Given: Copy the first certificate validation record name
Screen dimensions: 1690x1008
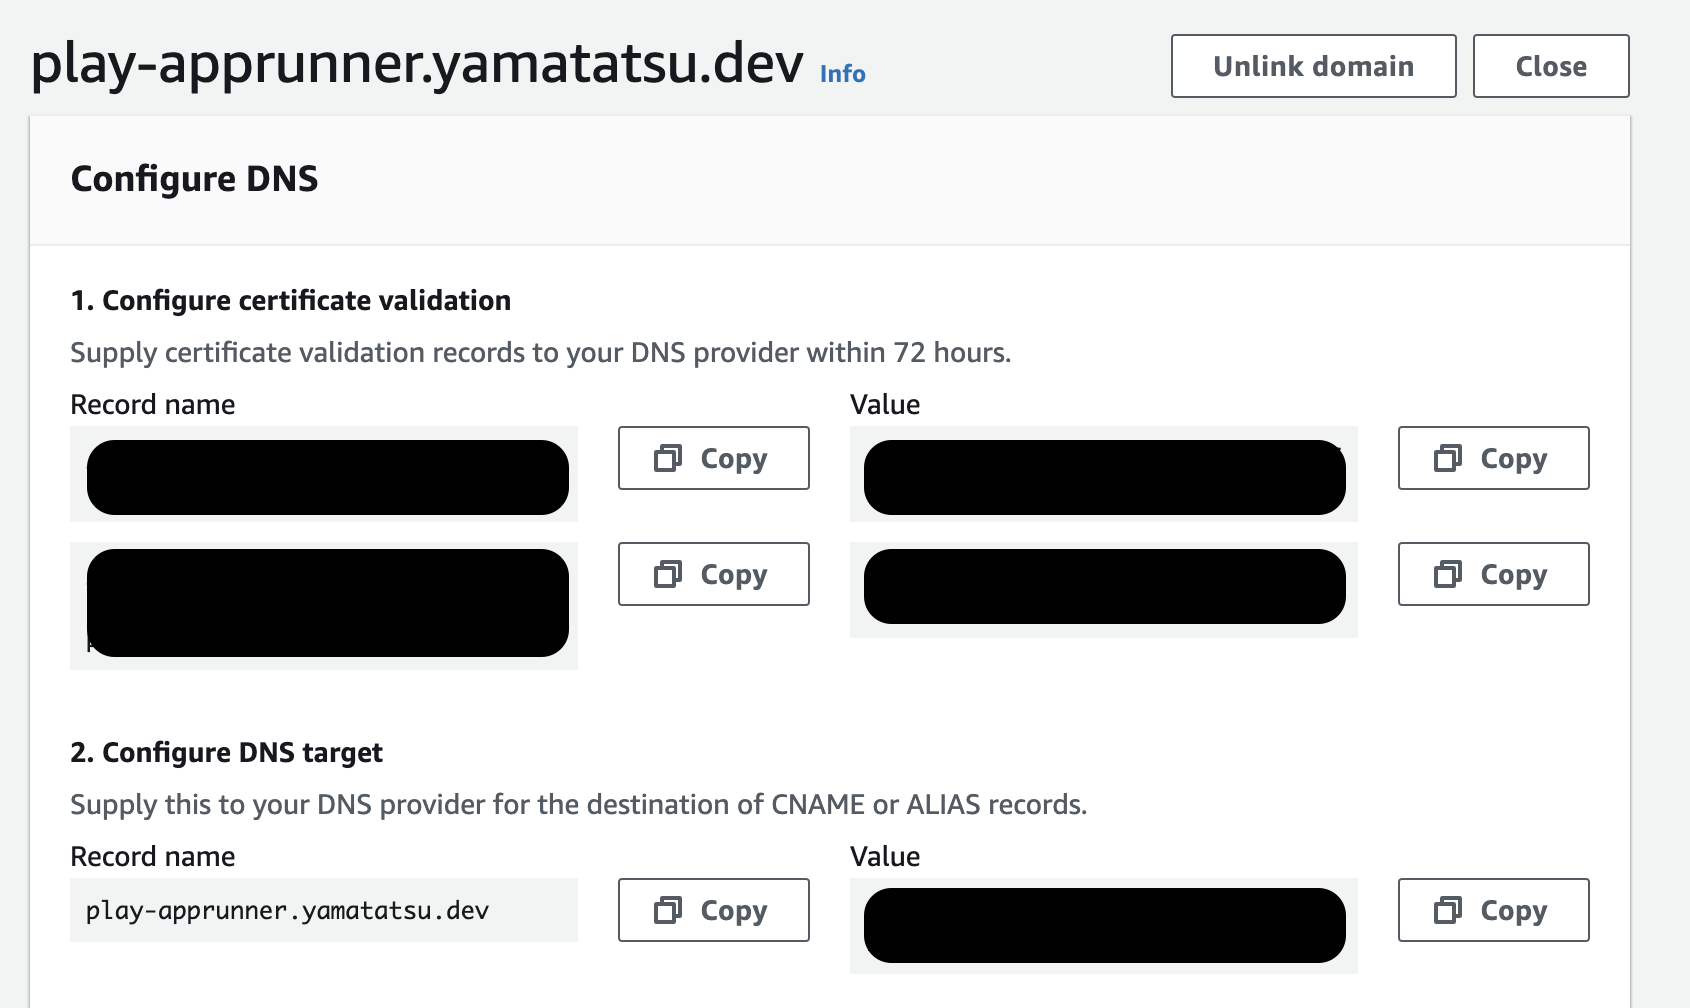Looking at the screenshot, I should (x=713, y=458).
